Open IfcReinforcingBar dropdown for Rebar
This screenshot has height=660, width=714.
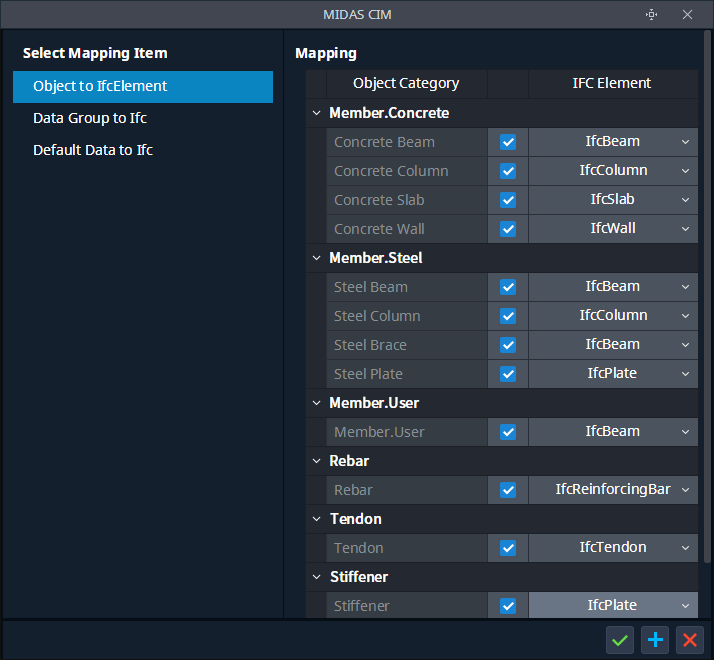613,490
